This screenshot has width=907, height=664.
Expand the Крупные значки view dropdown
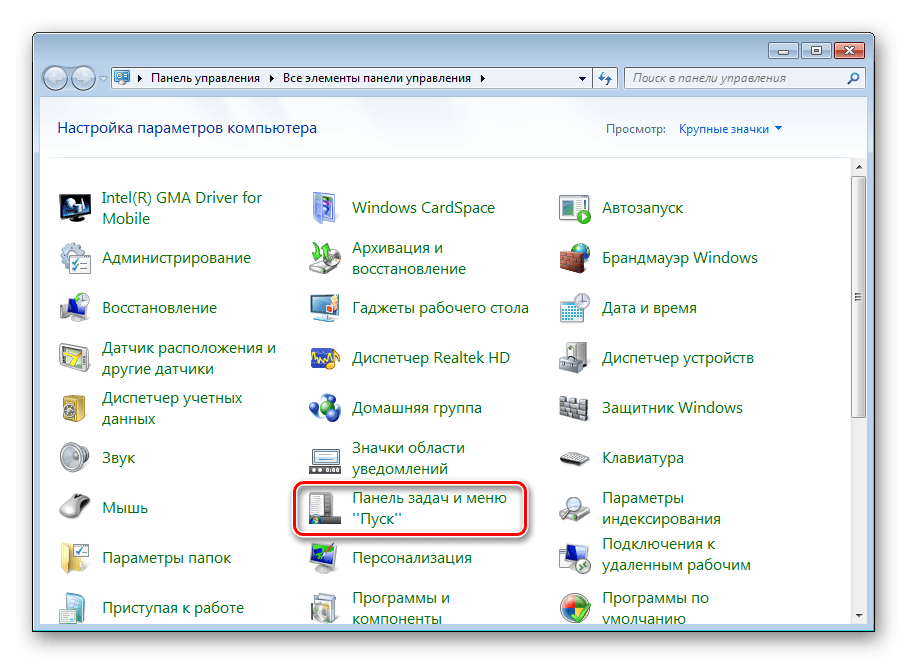click(x=730, y=129)
